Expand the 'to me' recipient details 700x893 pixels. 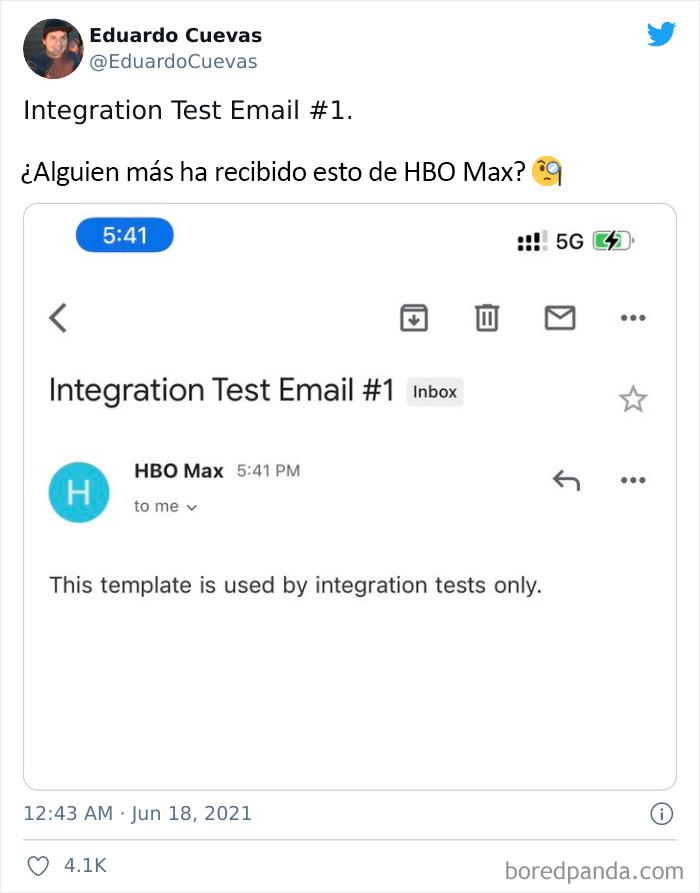(165, 506)
